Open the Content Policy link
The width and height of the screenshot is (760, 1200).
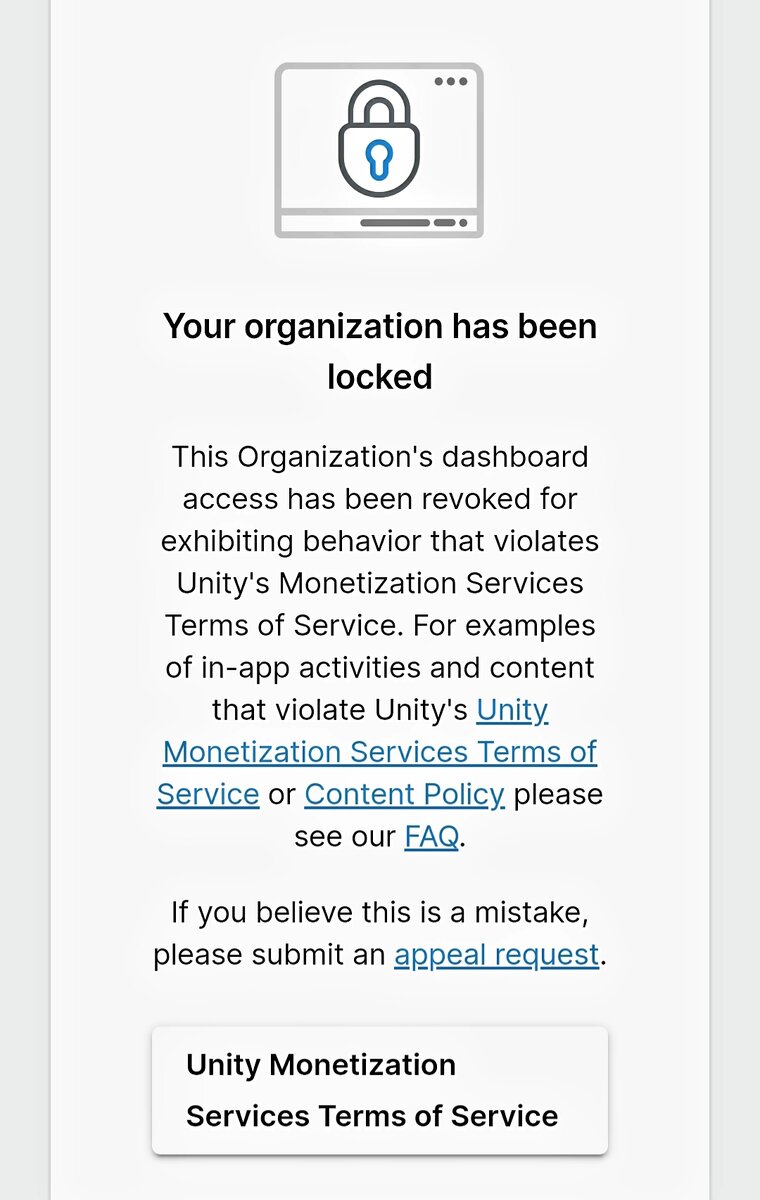[x=404, y=794]
